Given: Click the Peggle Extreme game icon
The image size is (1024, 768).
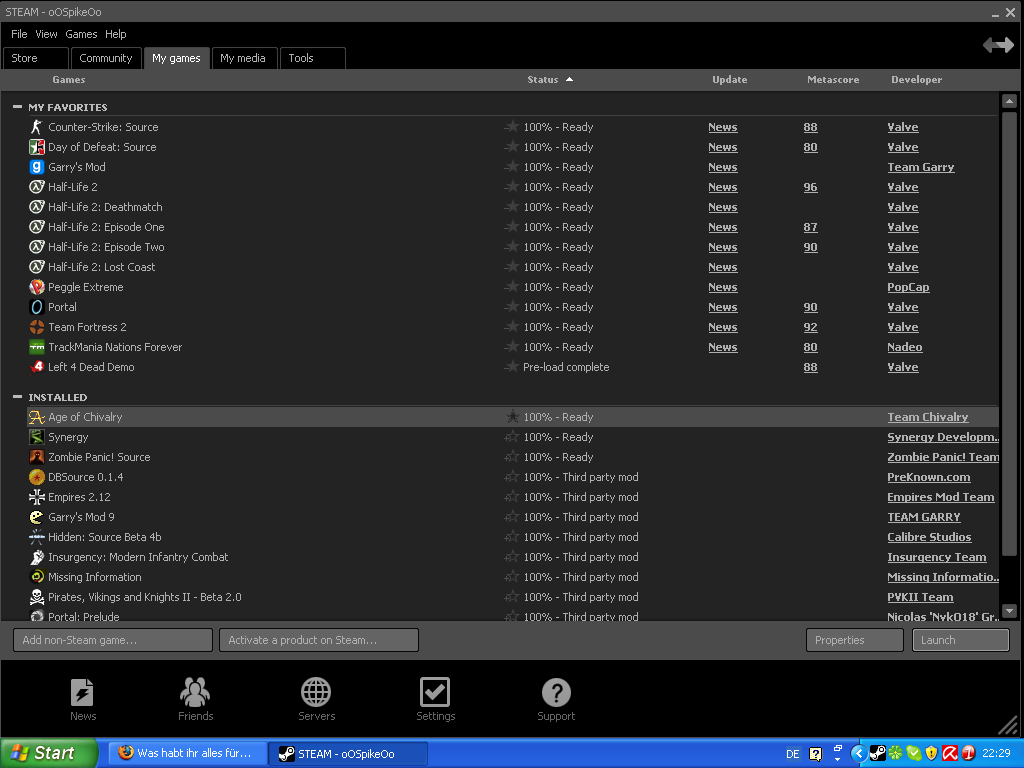Looking at the screenshot, I should coord(37,287).
